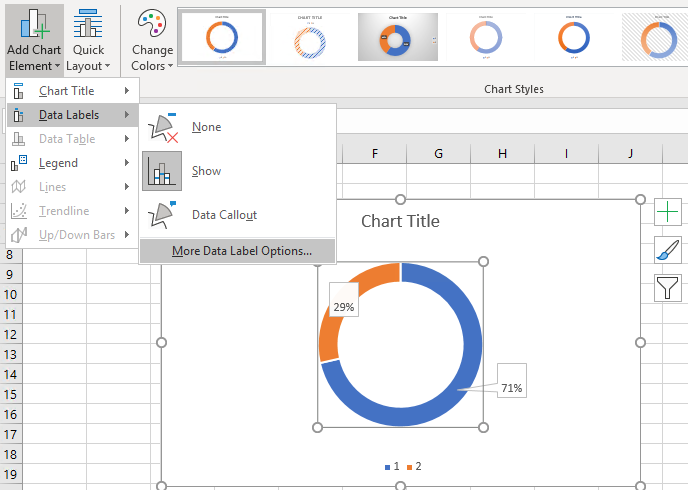
Task: Click the plot area's bottom-right corner handle
Action: [x=483, y=427]
